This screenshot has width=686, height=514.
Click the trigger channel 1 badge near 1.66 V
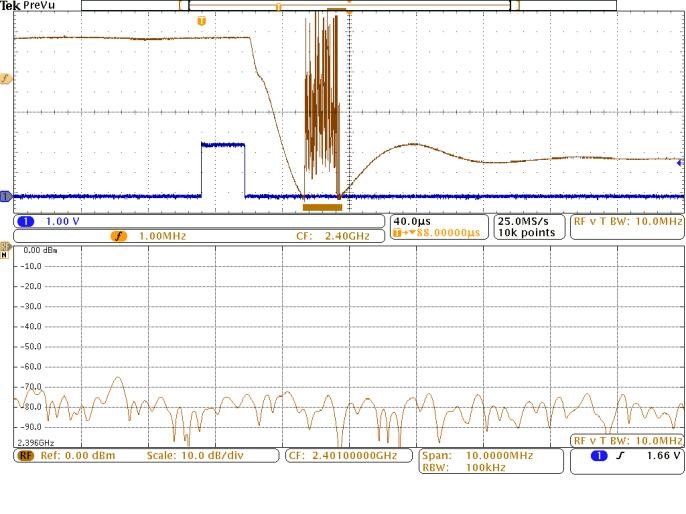coord(599,456)
